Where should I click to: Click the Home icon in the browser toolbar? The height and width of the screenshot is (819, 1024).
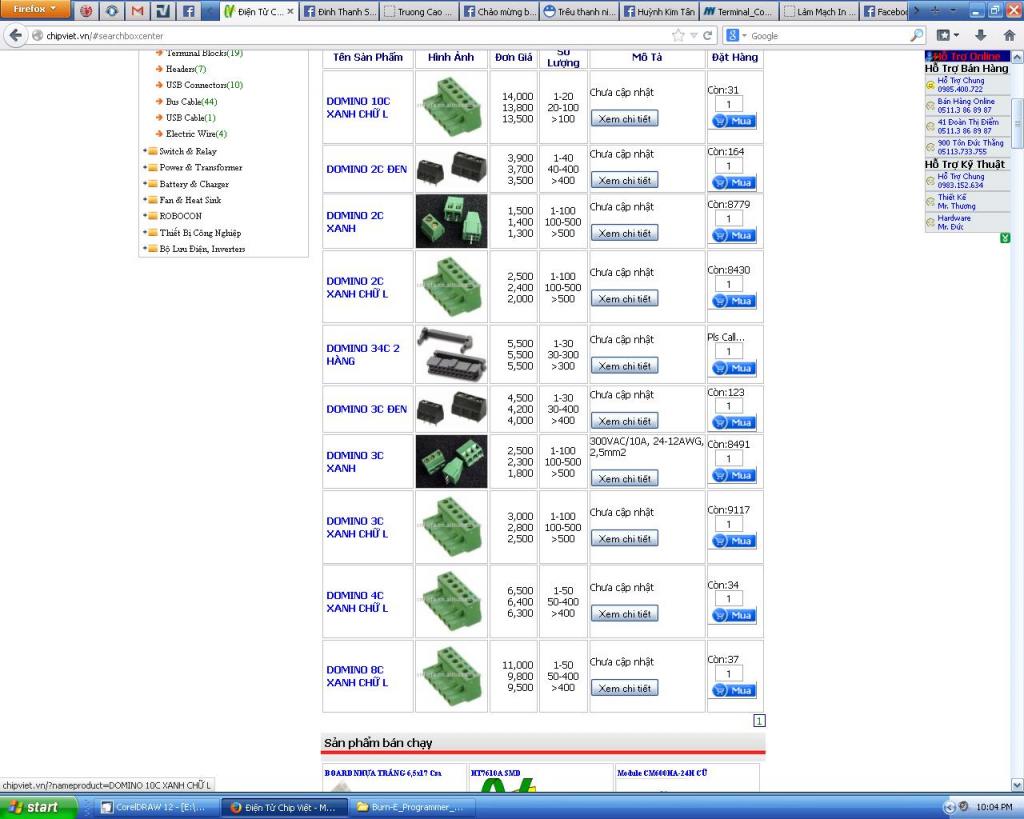point(1011,35)
